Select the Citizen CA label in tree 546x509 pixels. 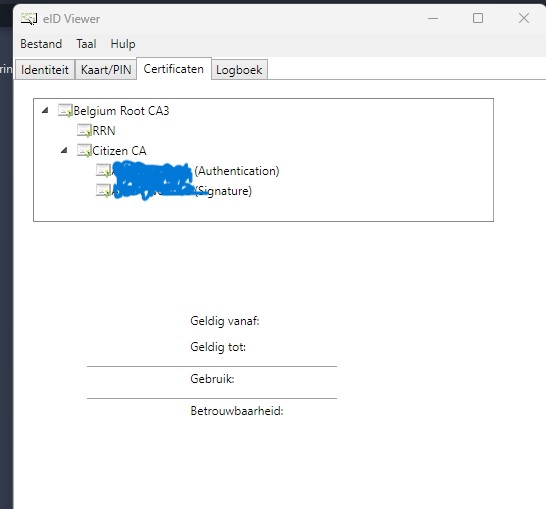click(x=119, y=151)
